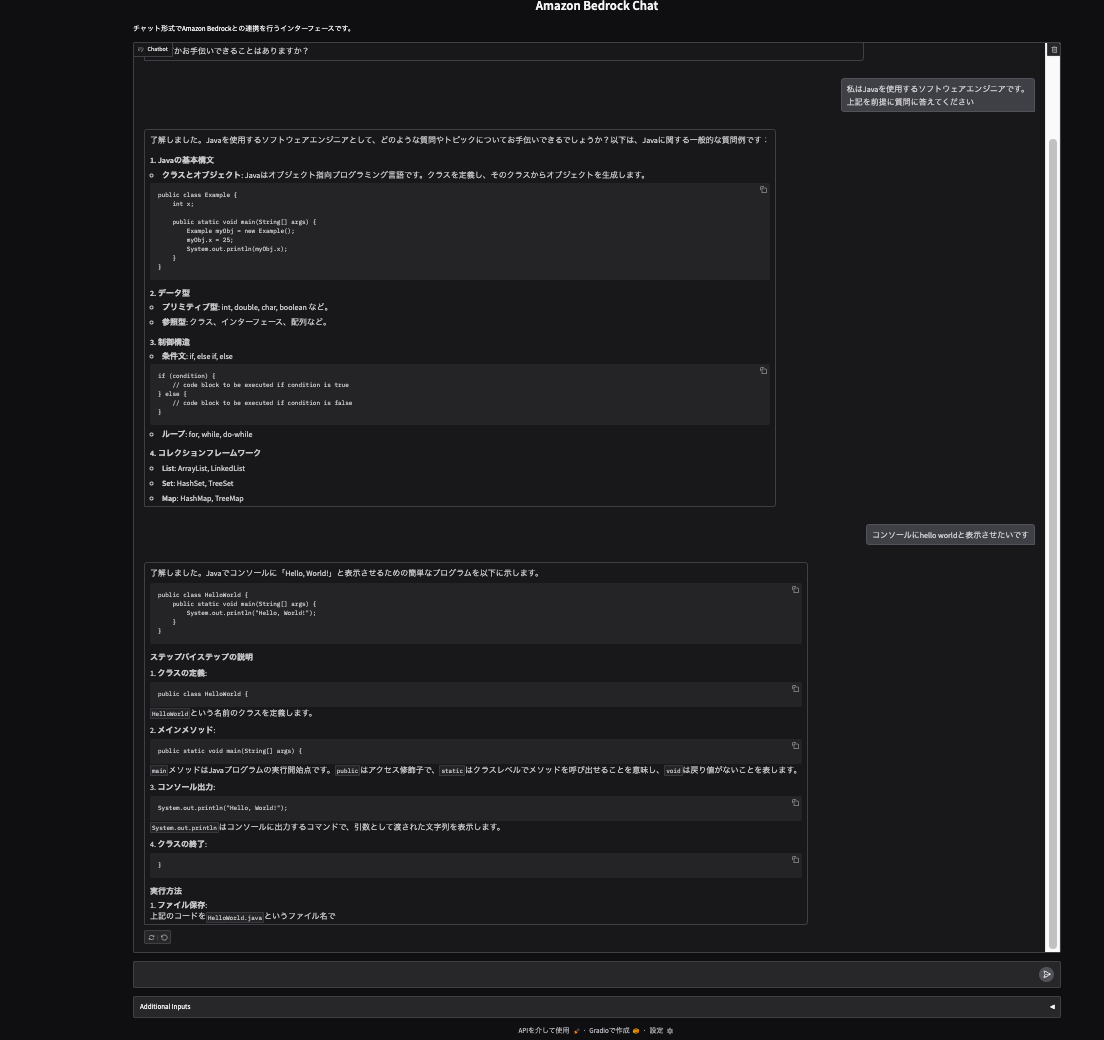Retry the last response with the refresh icon

151,937
